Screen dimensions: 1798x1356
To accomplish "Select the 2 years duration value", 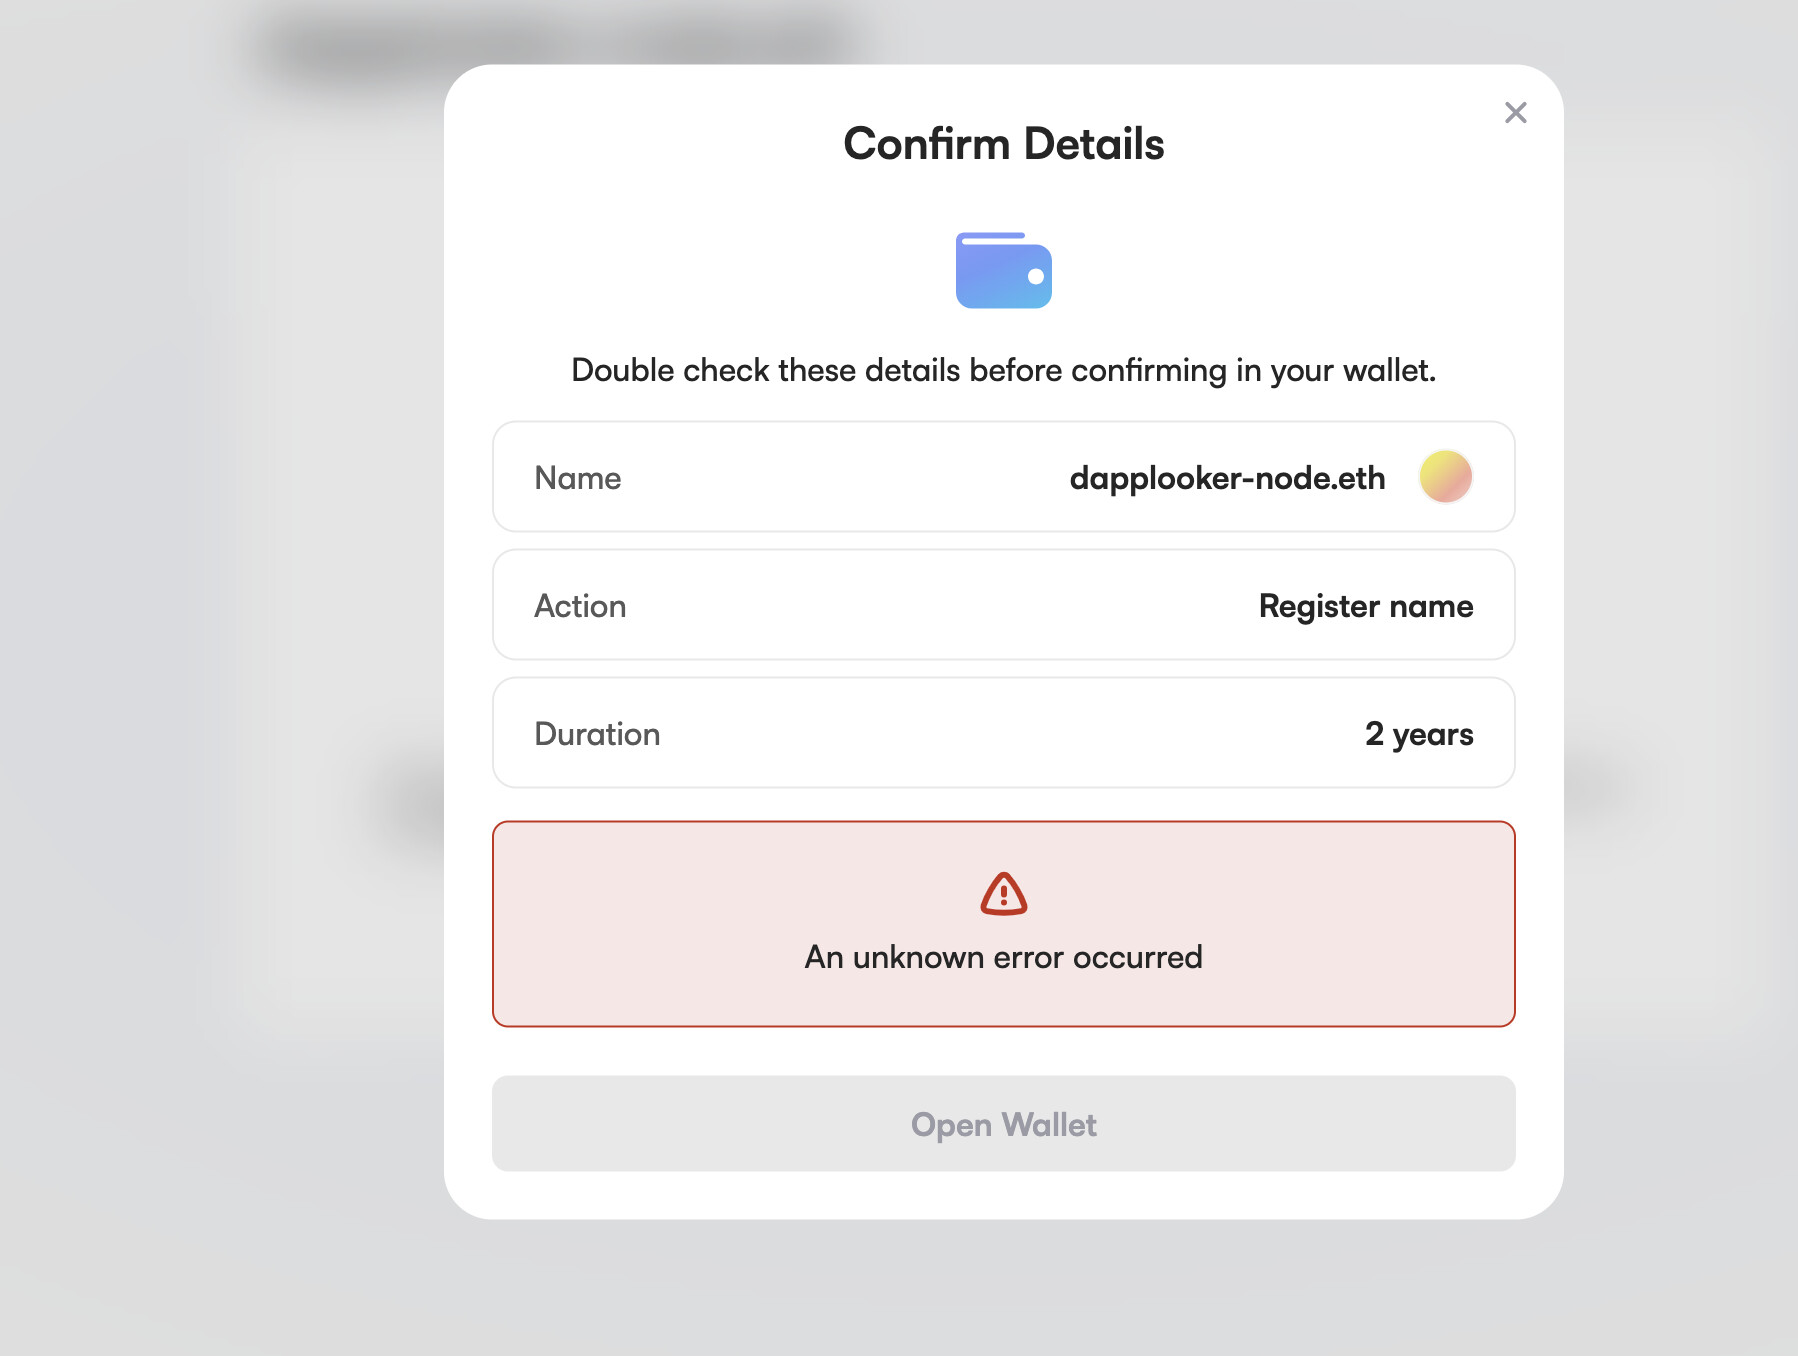I will (x=1418, y=734).
